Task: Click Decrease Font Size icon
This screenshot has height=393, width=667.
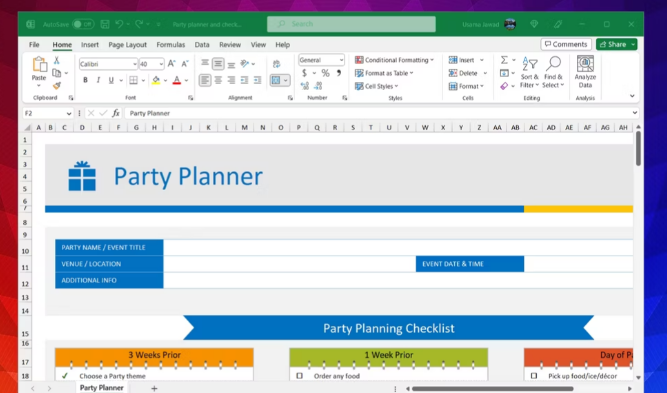Action: tap(185, 64)
